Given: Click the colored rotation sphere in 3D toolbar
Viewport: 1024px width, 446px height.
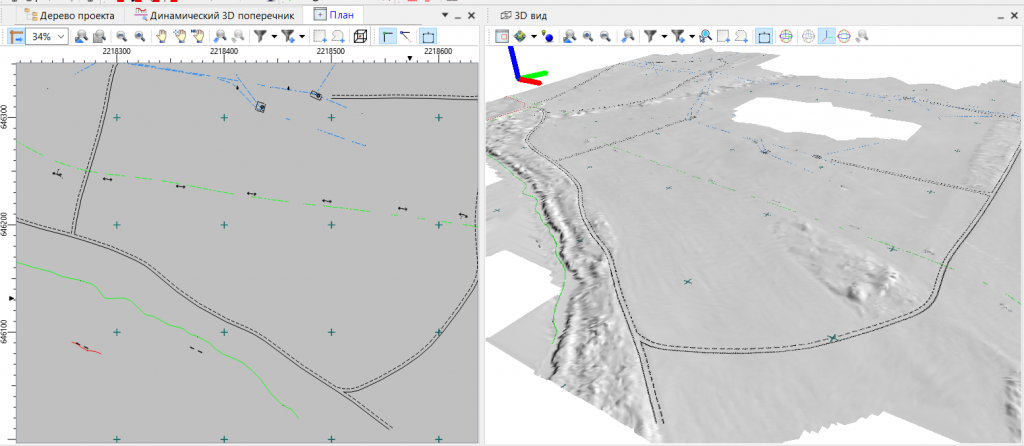Looking at the screenshot, I should [x=786, y=37].
